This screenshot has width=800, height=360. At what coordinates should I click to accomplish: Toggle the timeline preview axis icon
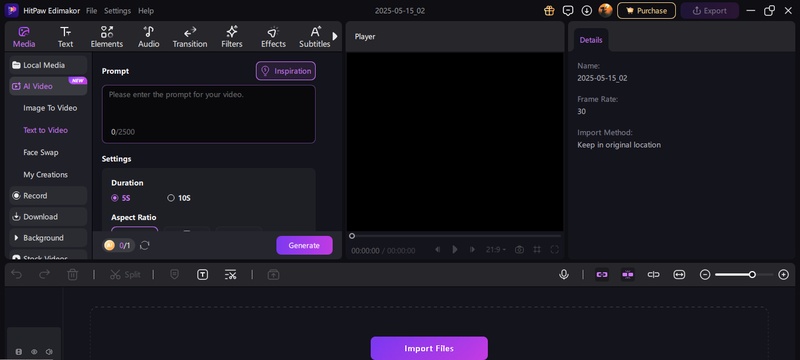pyautogui.click(x=654, y=275)
